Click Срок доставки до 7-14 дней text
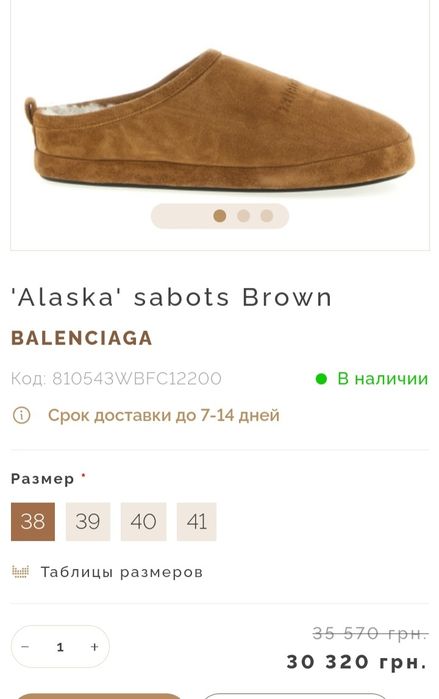This screenshot has width=439, height=699. [164, 415]
